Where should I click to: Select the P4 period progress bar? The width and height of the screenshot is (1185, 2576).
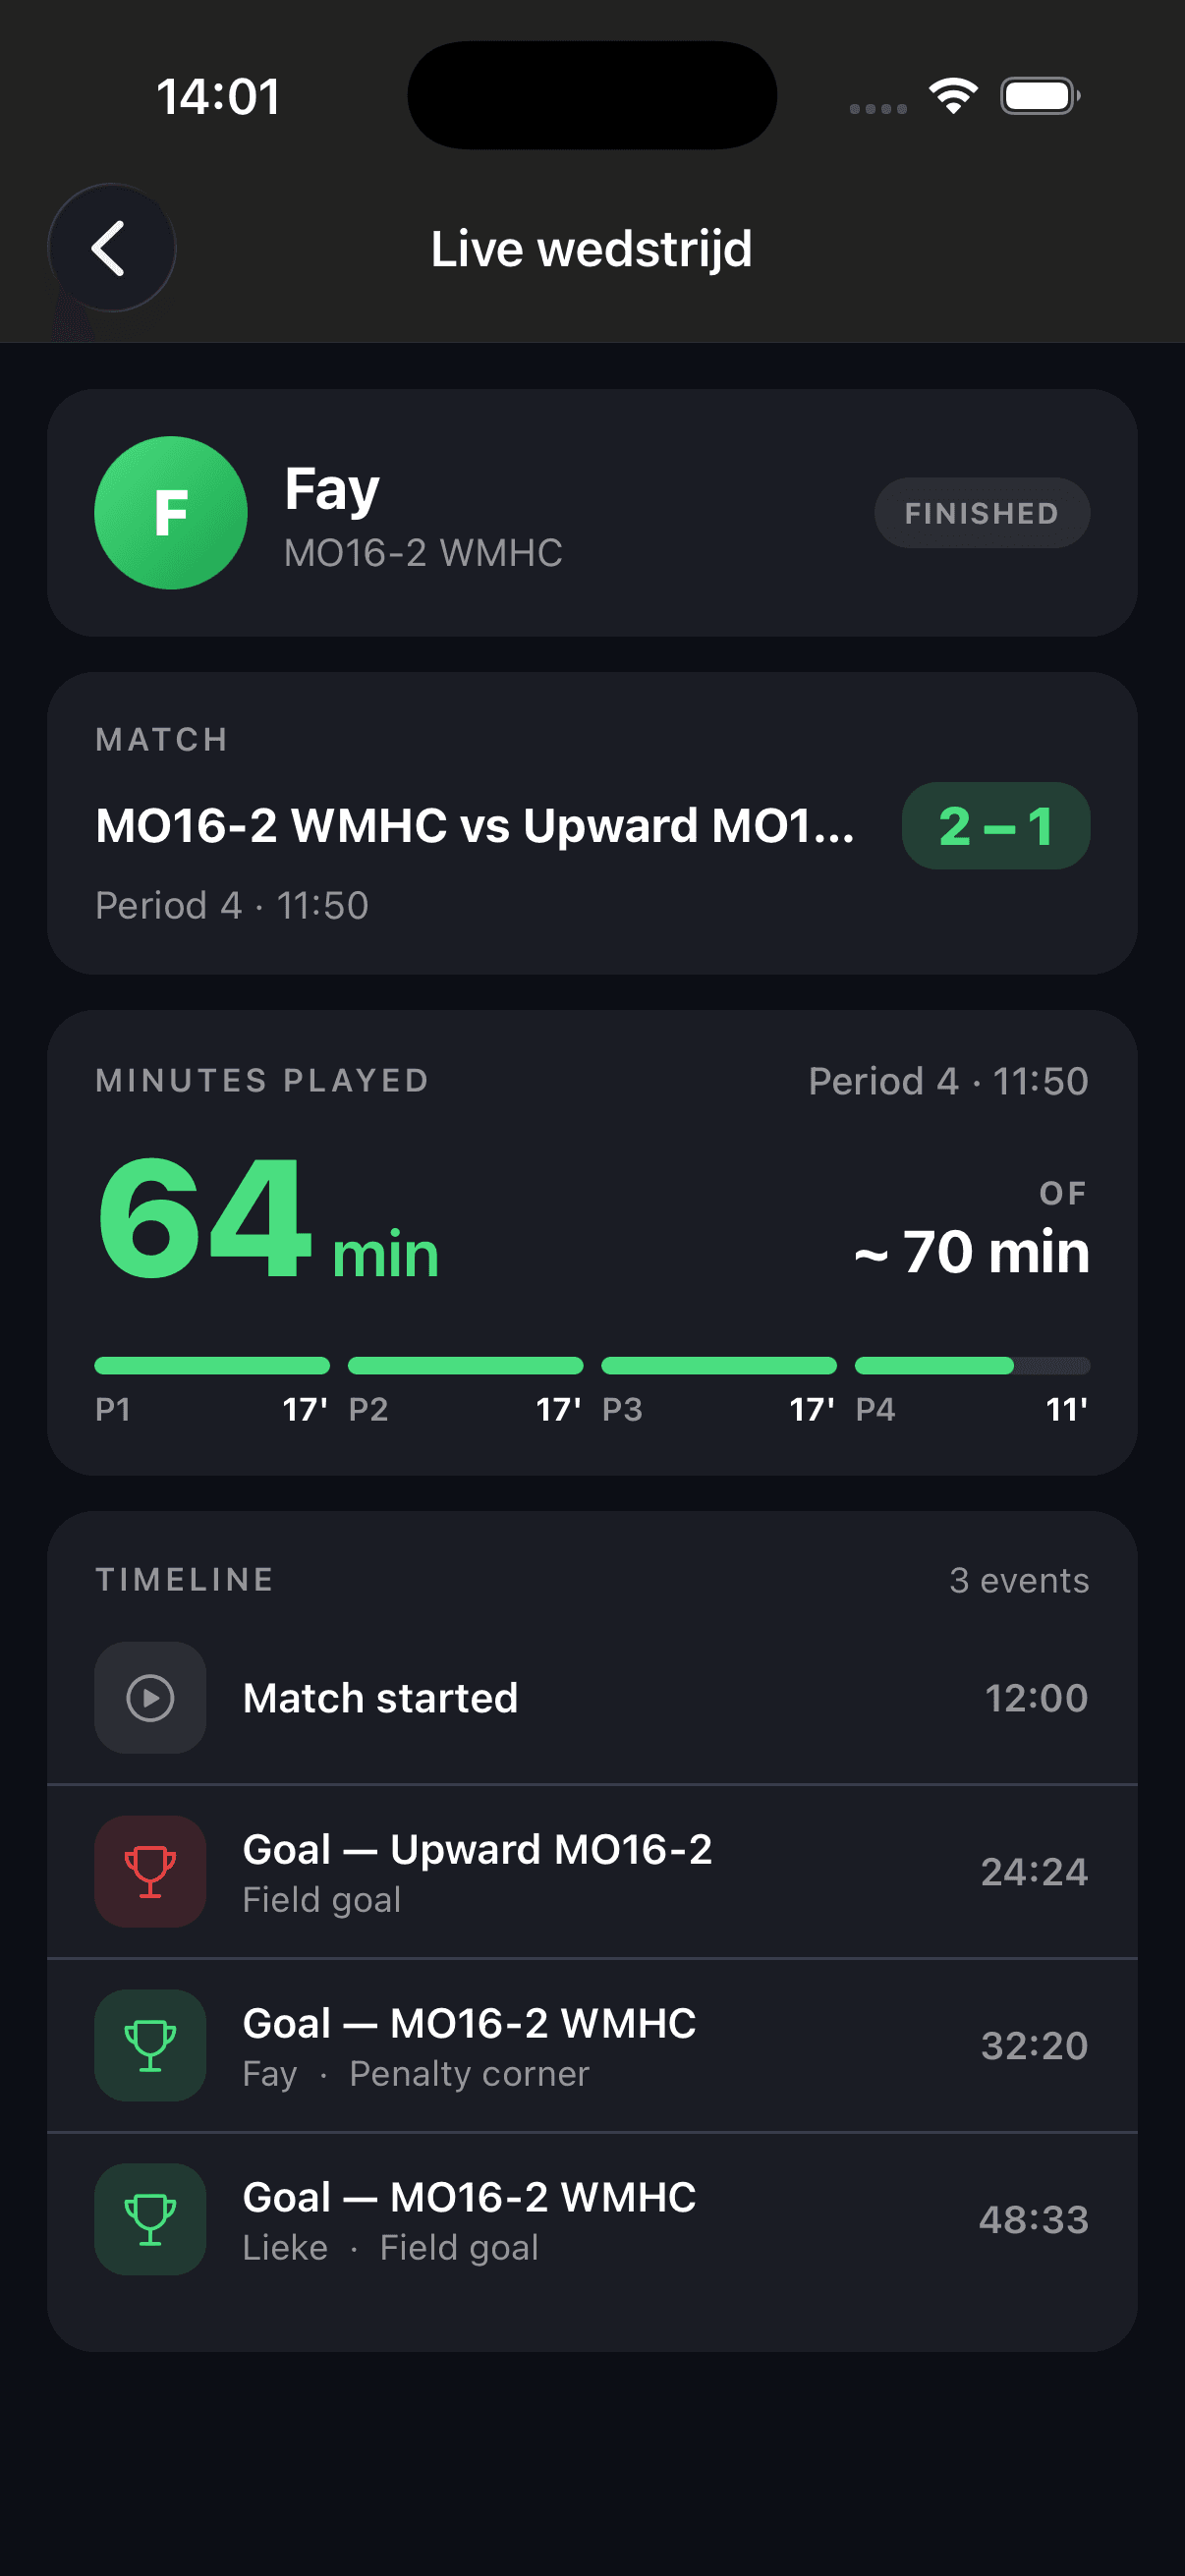(972, 1366)
